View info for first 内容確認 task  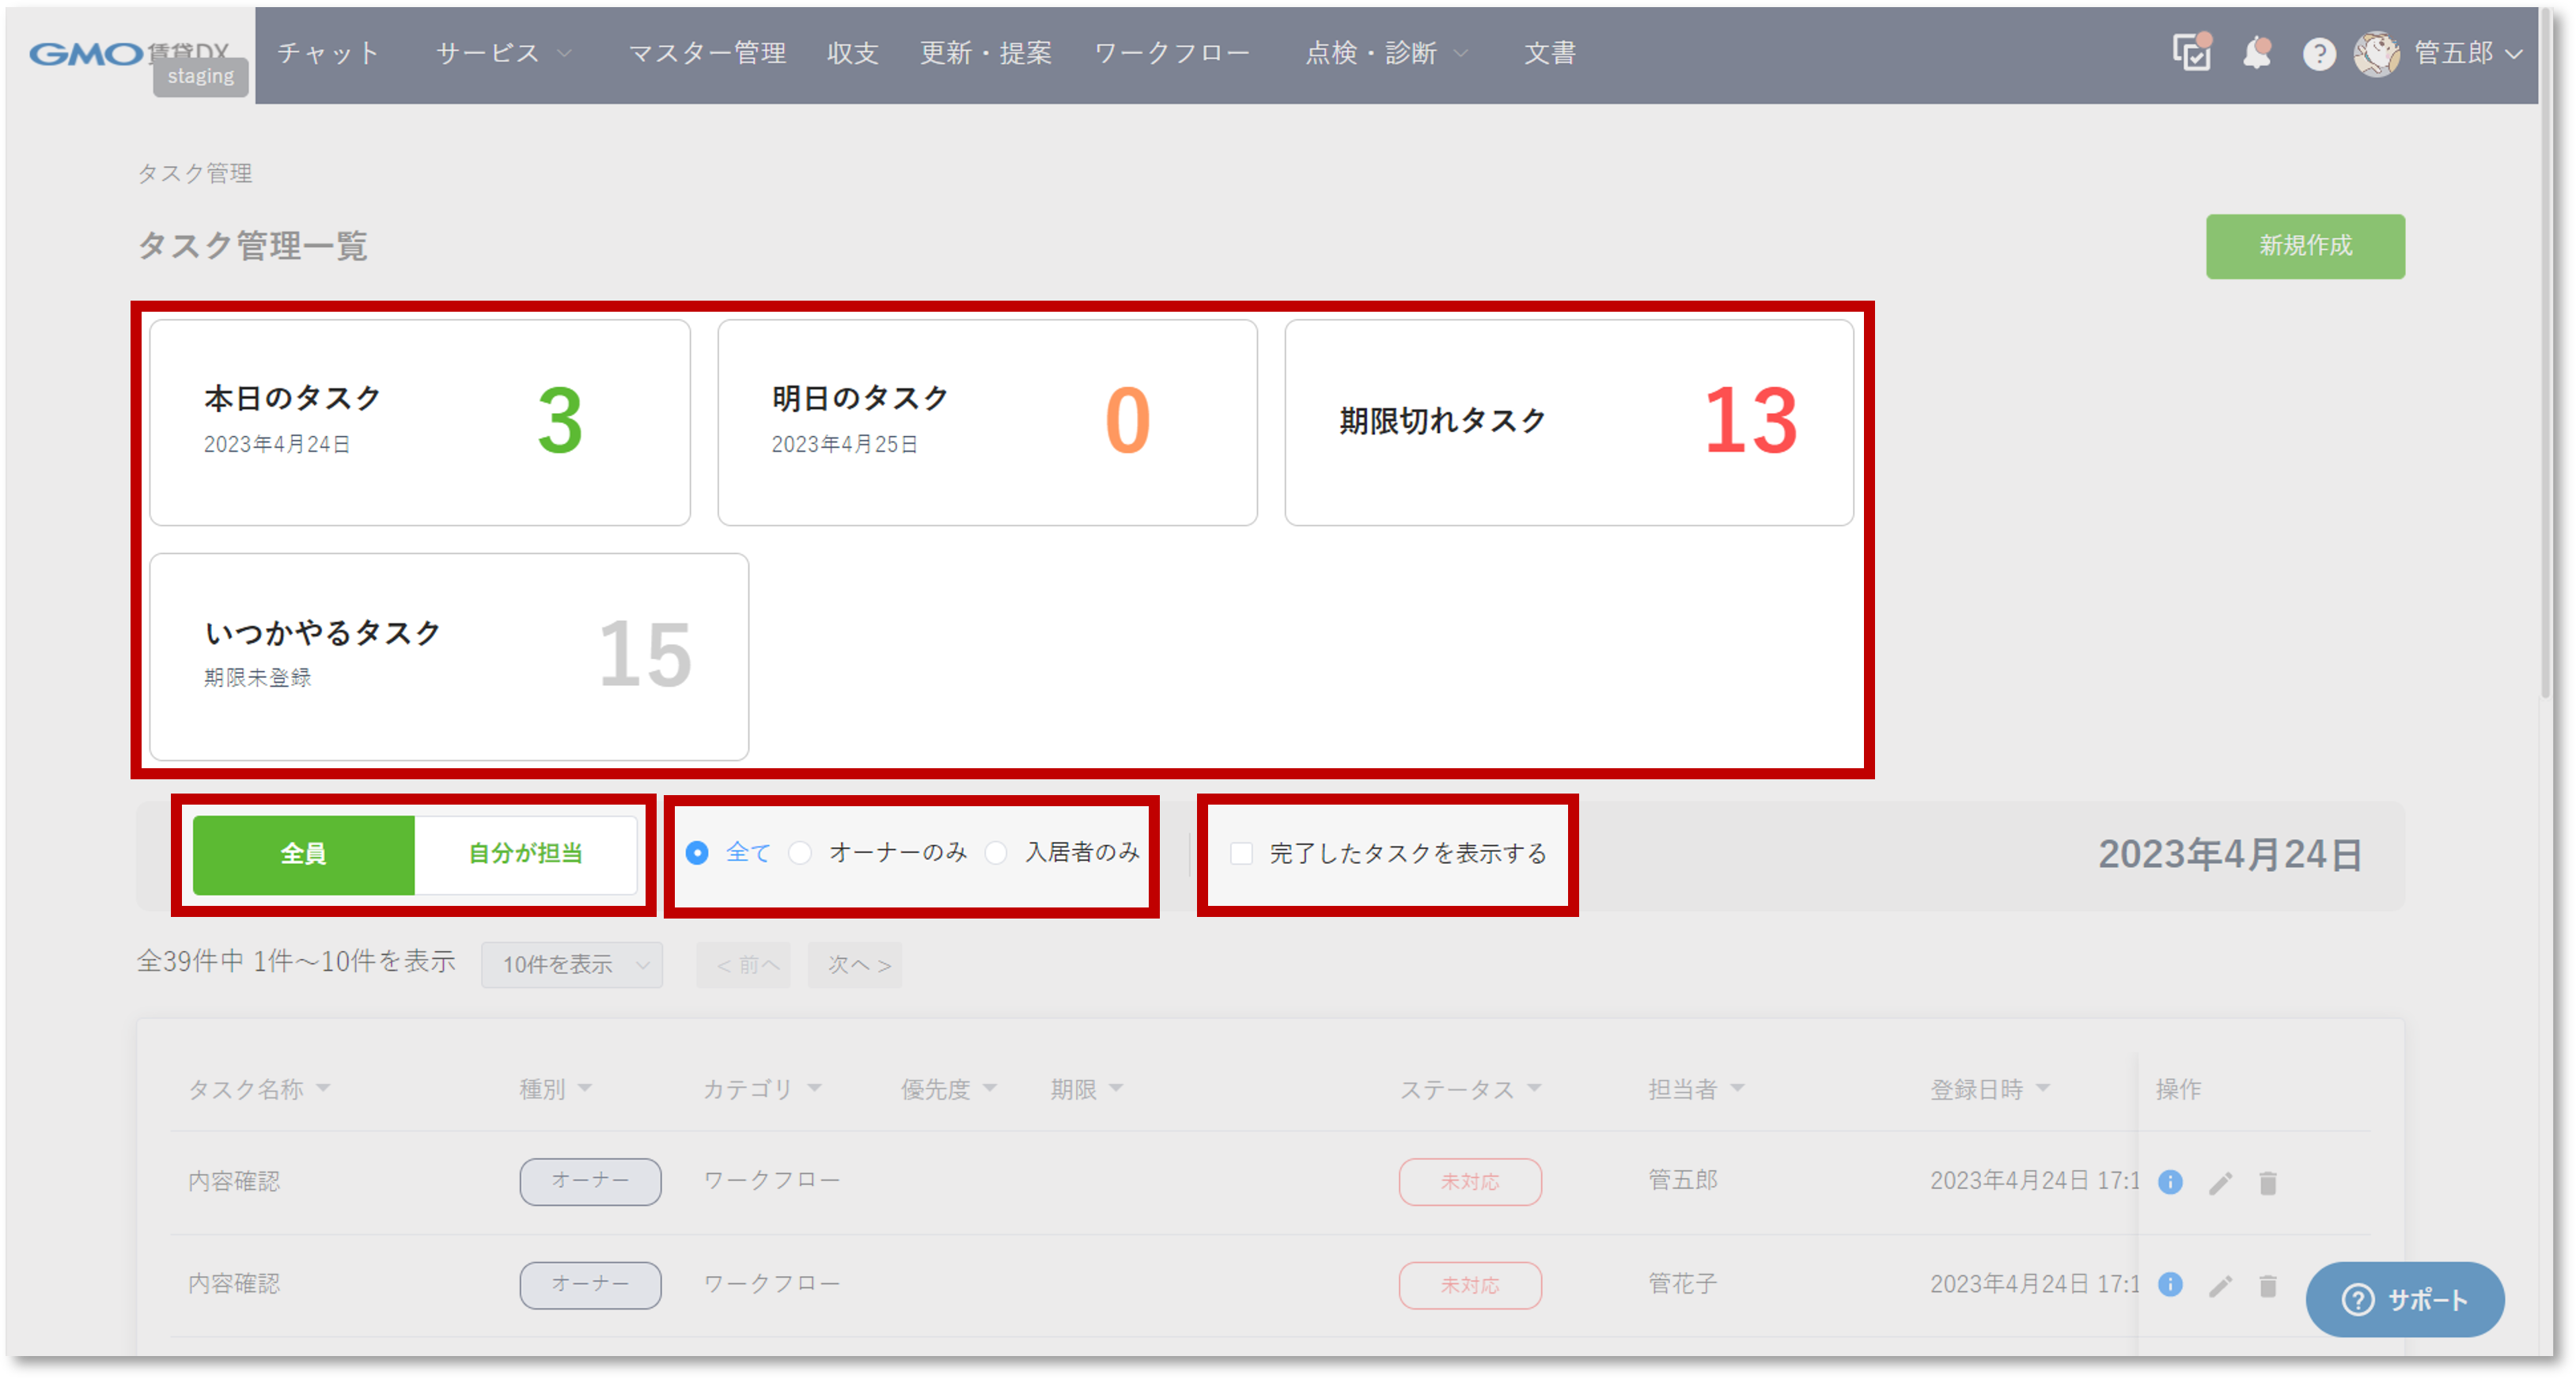point(2170,1182)
